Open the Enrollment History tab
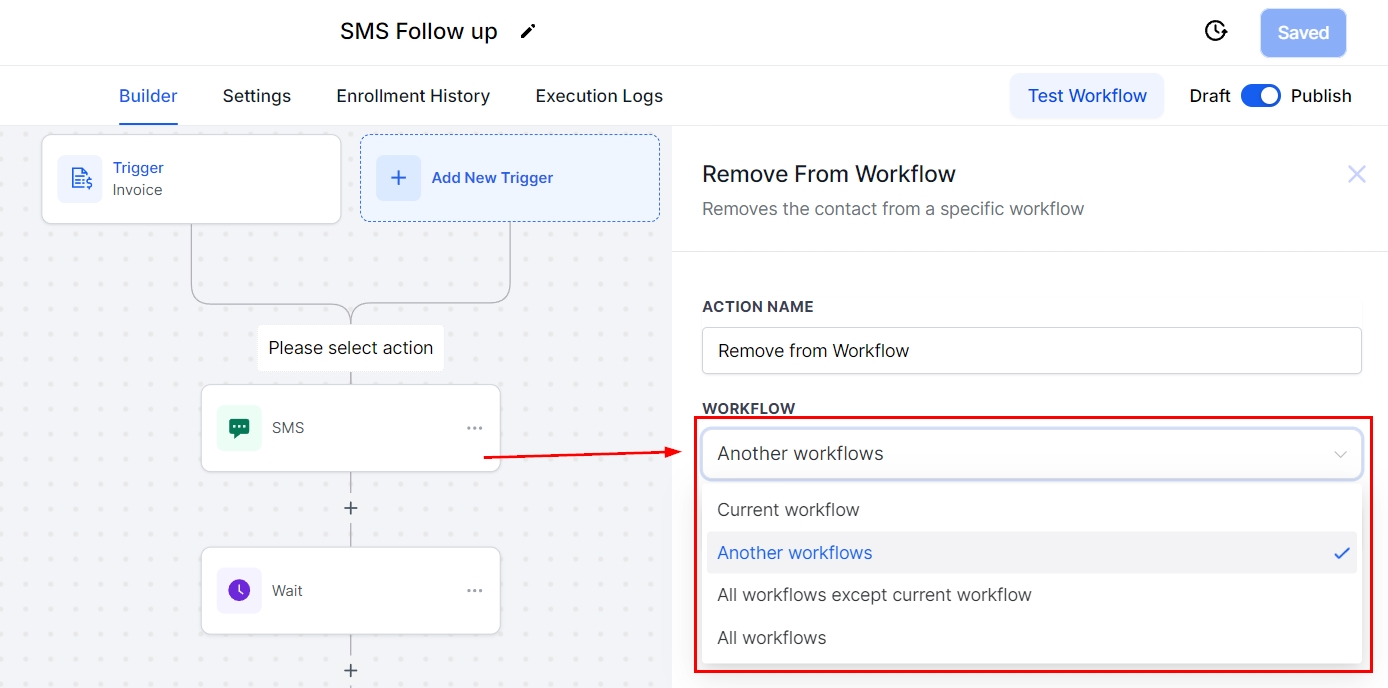 [413, 96]
